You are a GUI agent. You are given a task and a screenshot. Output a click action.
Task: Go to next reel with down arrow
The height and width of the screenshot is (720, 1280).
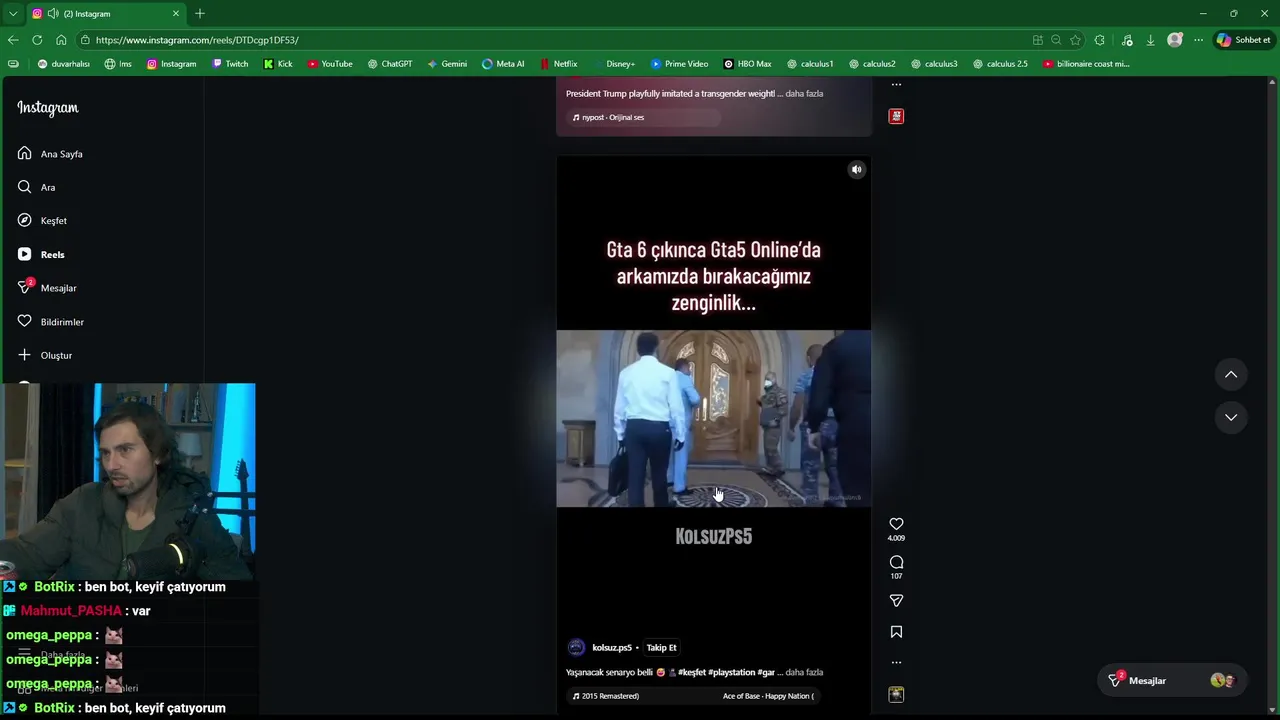[x=1231, y=417]
